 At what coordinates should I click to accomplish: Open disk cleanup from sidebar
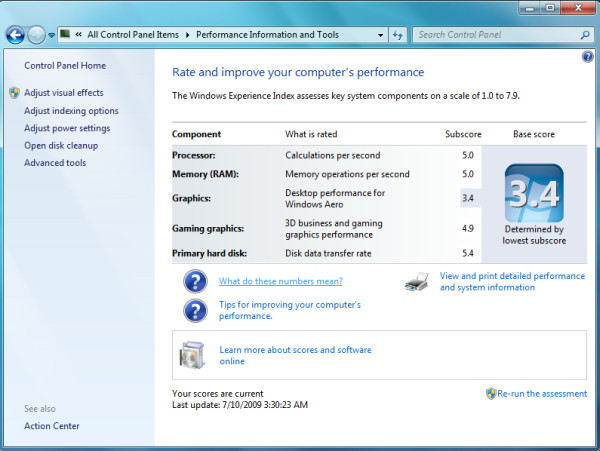[x=61, y=146]
